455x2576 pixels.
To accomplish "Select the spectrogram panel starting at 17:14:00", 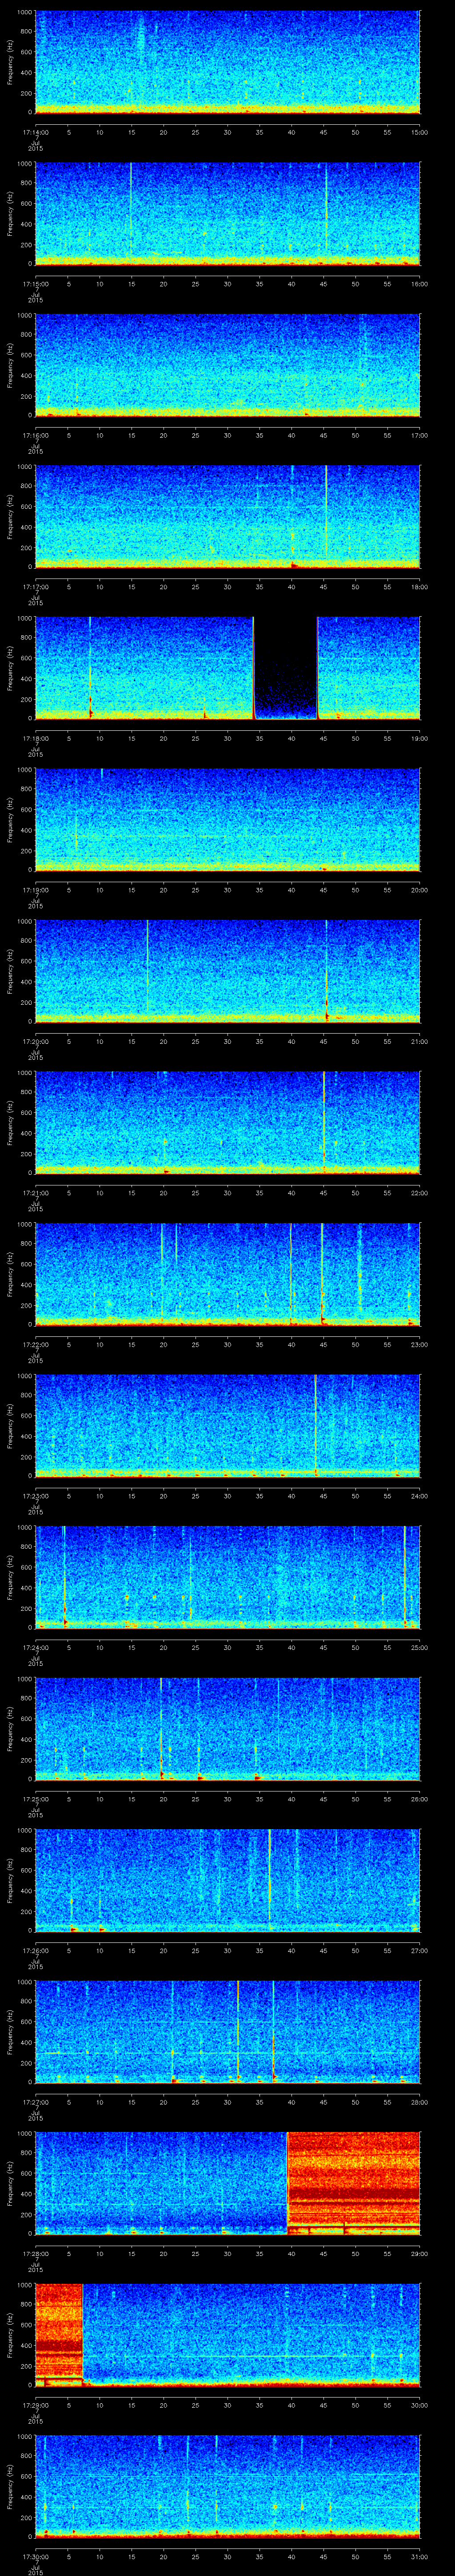I will pyautogui.click(x=228, y=62).
